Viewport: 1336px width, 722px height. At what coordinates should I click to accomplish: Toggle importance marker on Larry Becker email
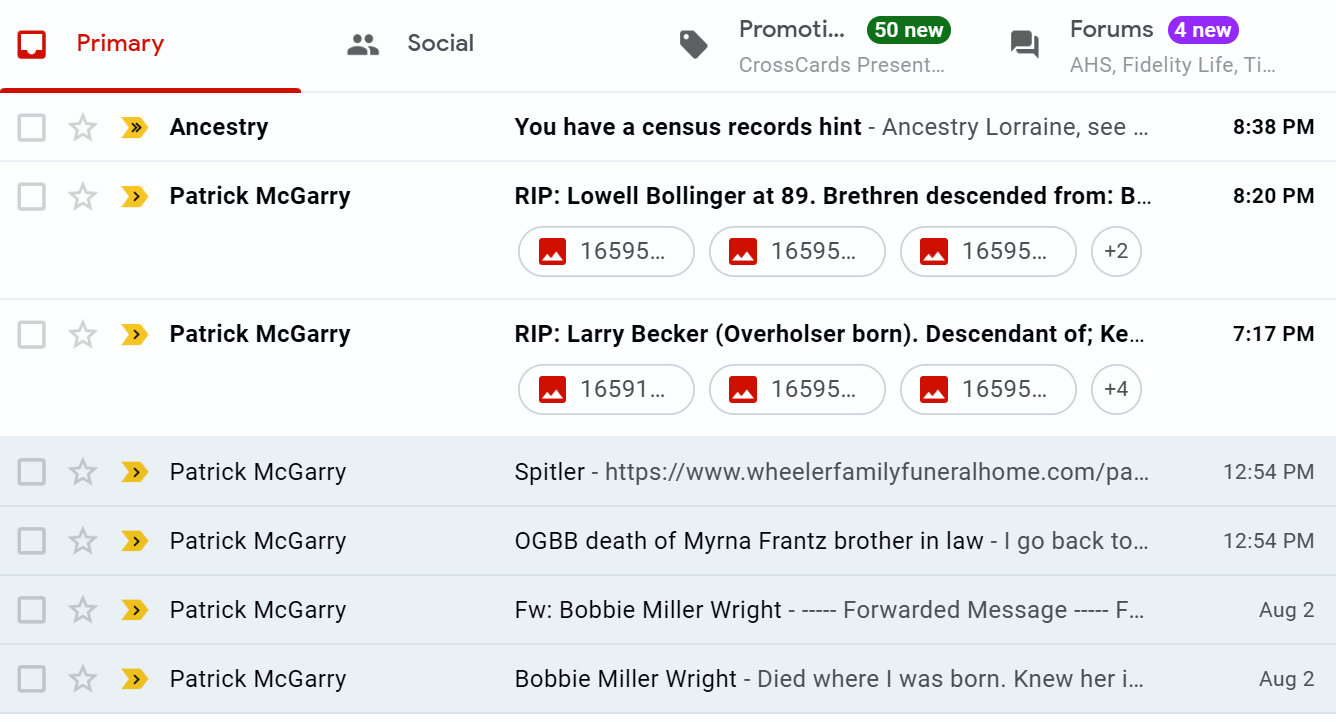[x=134, y=335]
